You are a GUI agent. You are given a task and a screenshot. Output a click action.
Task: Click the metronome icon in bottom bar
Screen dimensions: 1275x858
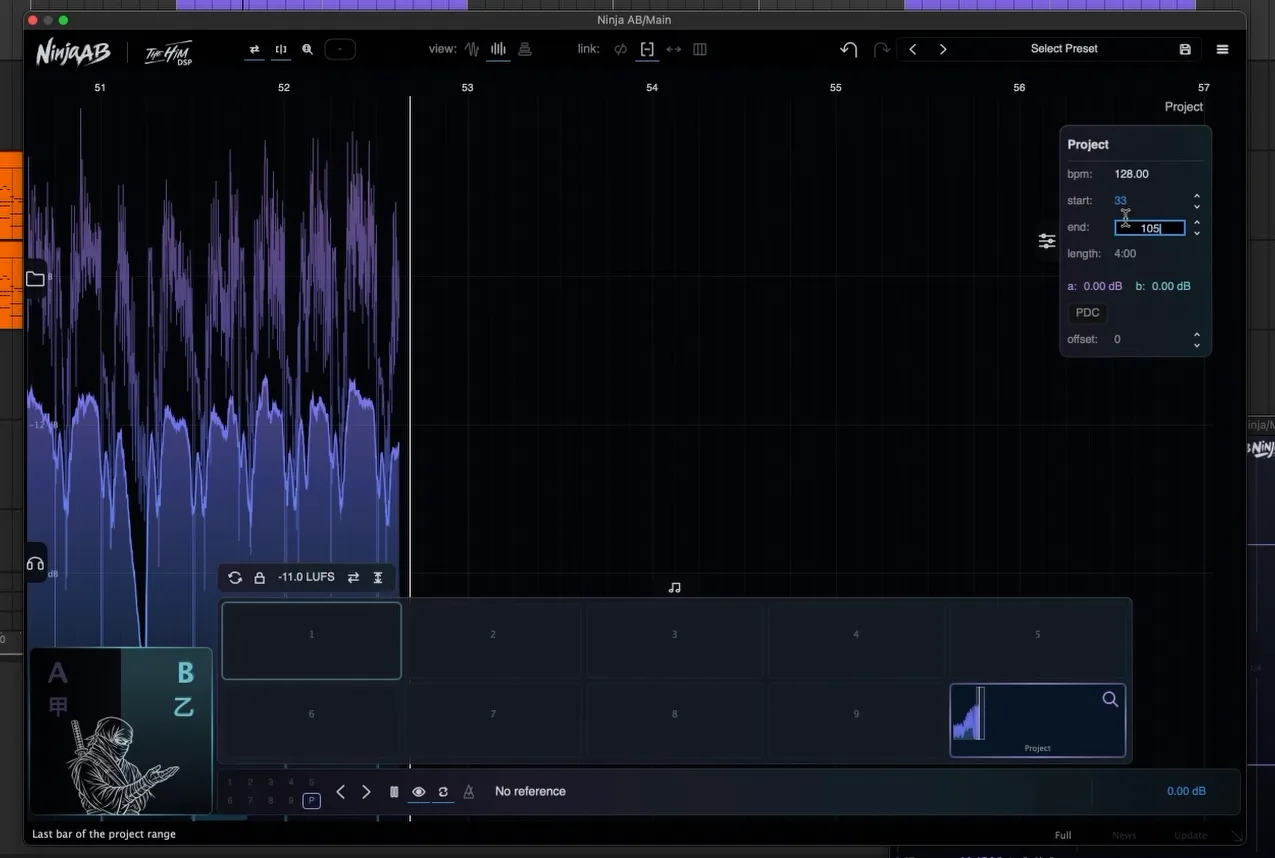click(468, 792)
